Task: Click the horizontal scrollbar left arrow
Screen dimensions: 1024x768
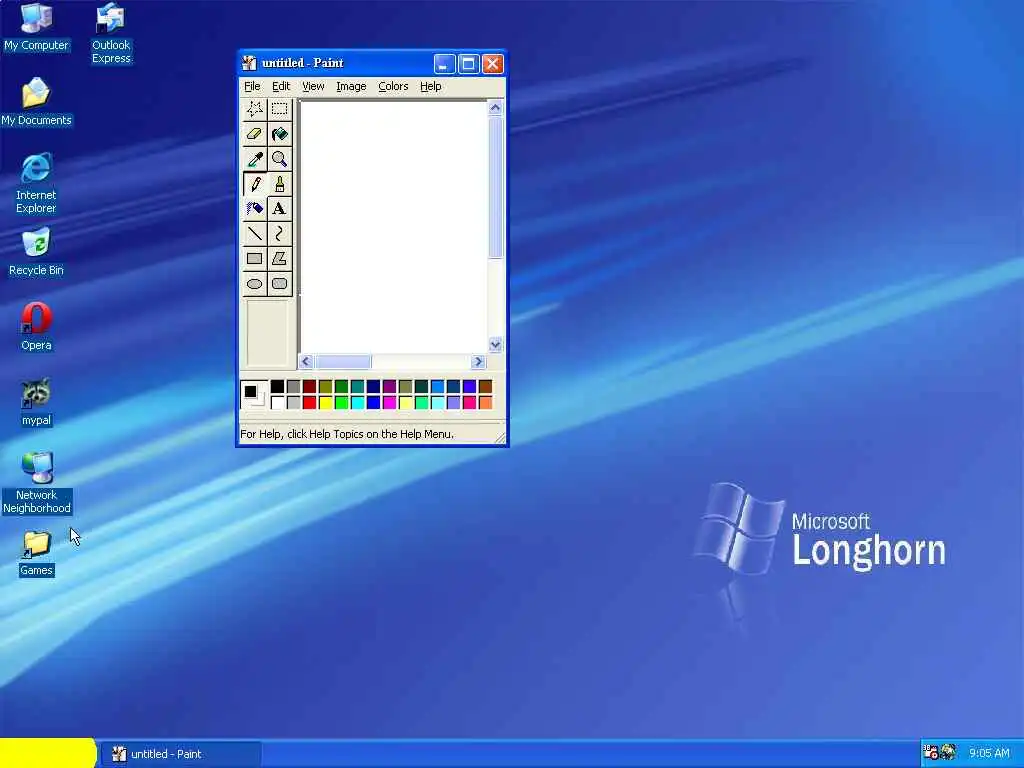Action: pyautogui.click(x=306, y=361)
